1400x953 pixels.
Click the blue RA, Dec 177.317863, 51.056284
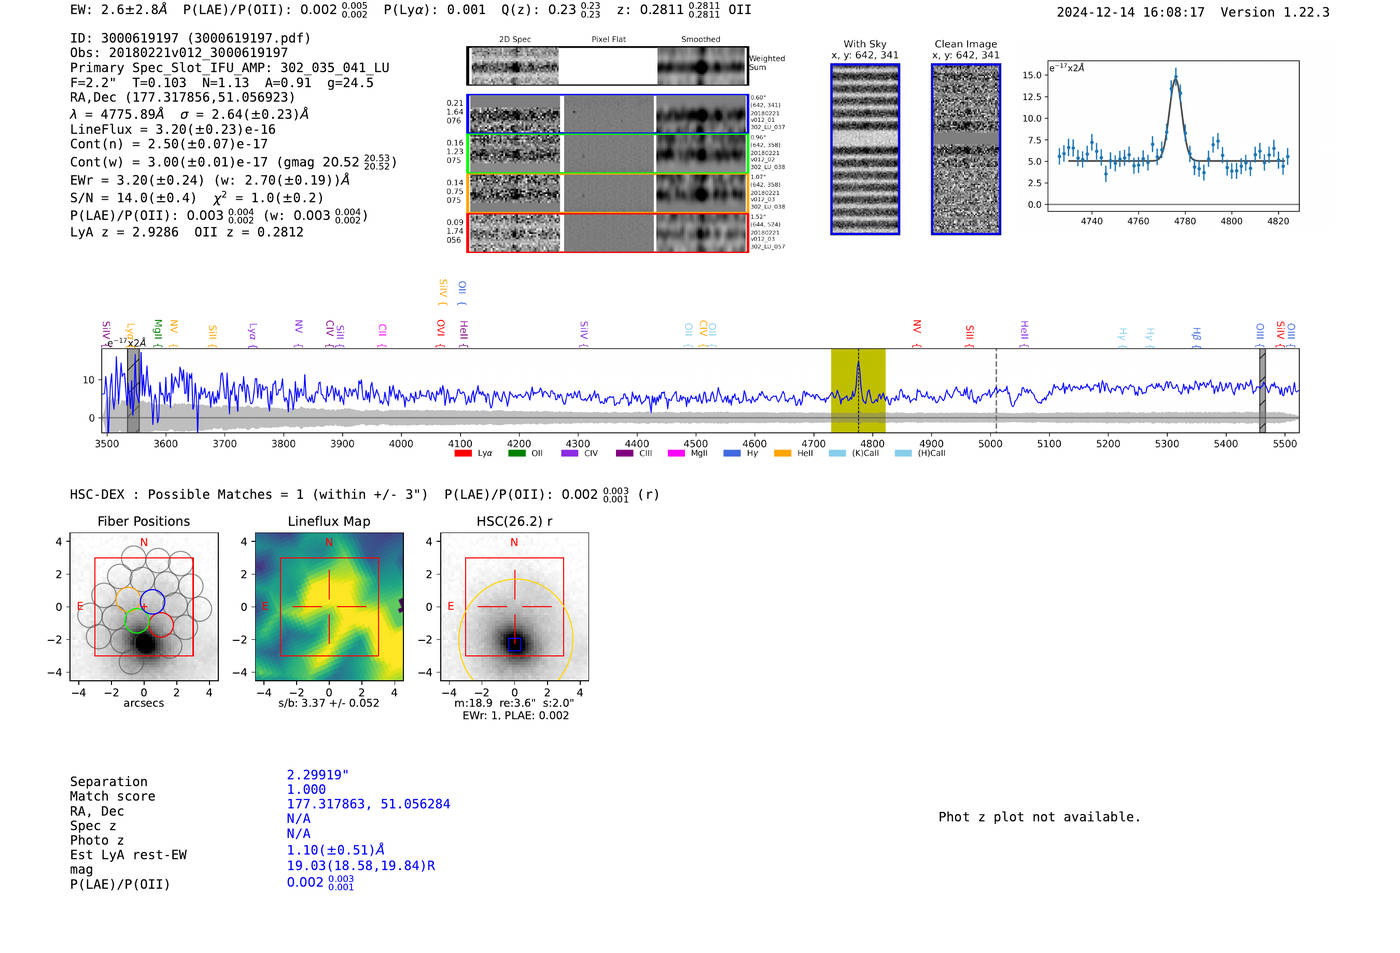(368, 804)
